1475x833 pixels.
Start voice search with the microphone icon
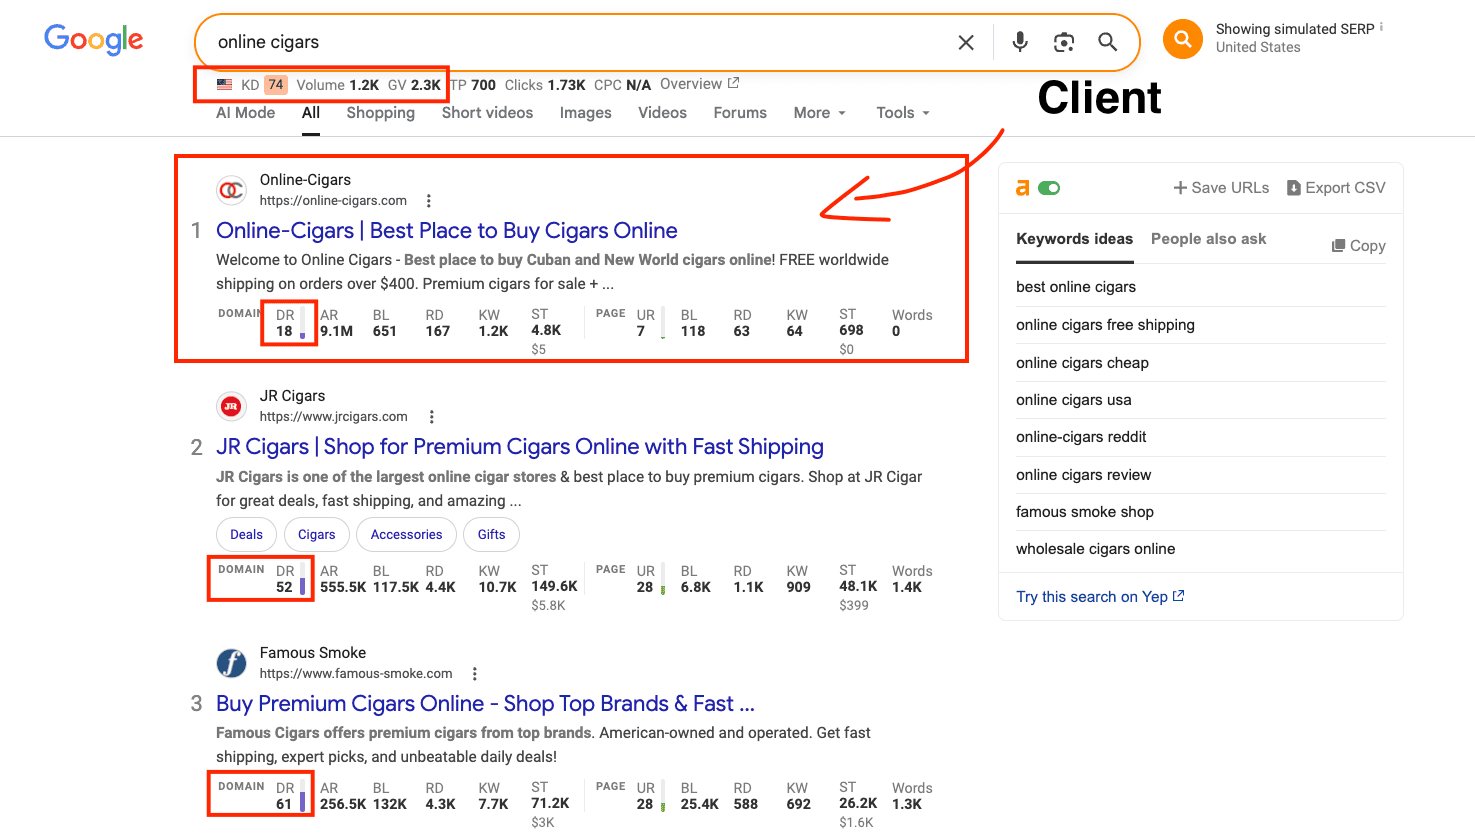click(1020, 42)
